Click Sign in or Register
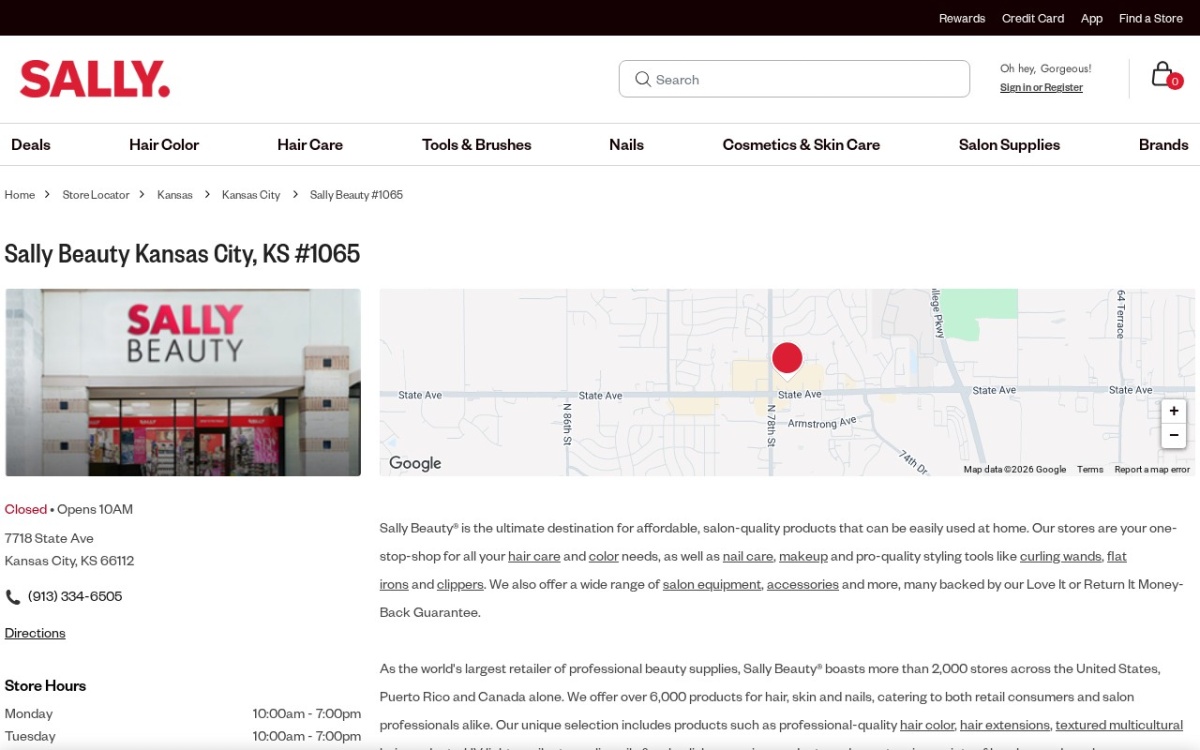Screen dimensions: 1200x750 (1041, 88)
